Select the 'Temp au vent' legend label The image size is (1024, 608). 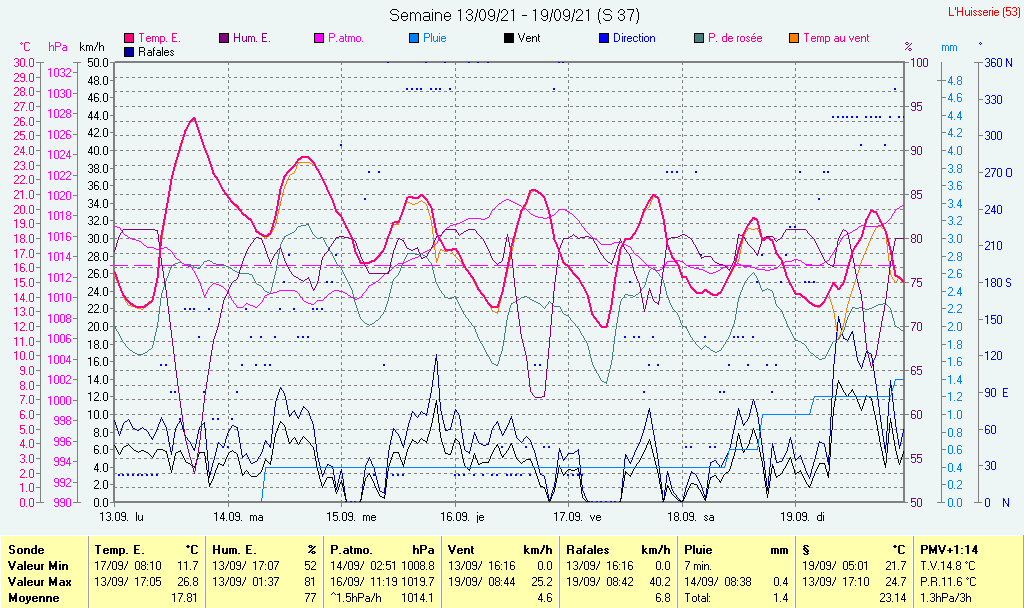click(836, 39)
